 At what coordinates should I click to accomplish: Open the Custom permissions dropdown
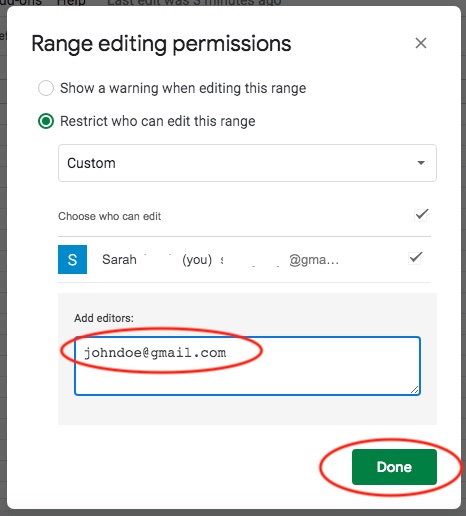click(x=247, y=163)
